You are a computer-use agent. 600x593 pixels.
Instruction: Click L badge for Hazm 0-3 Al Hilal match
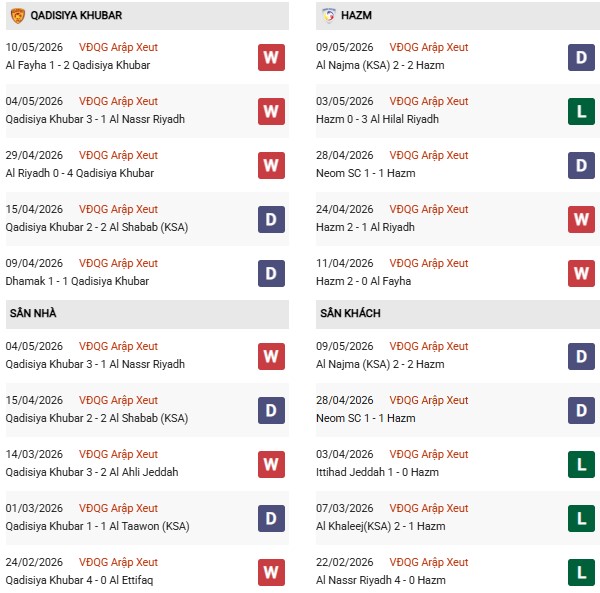coord(581,112)
